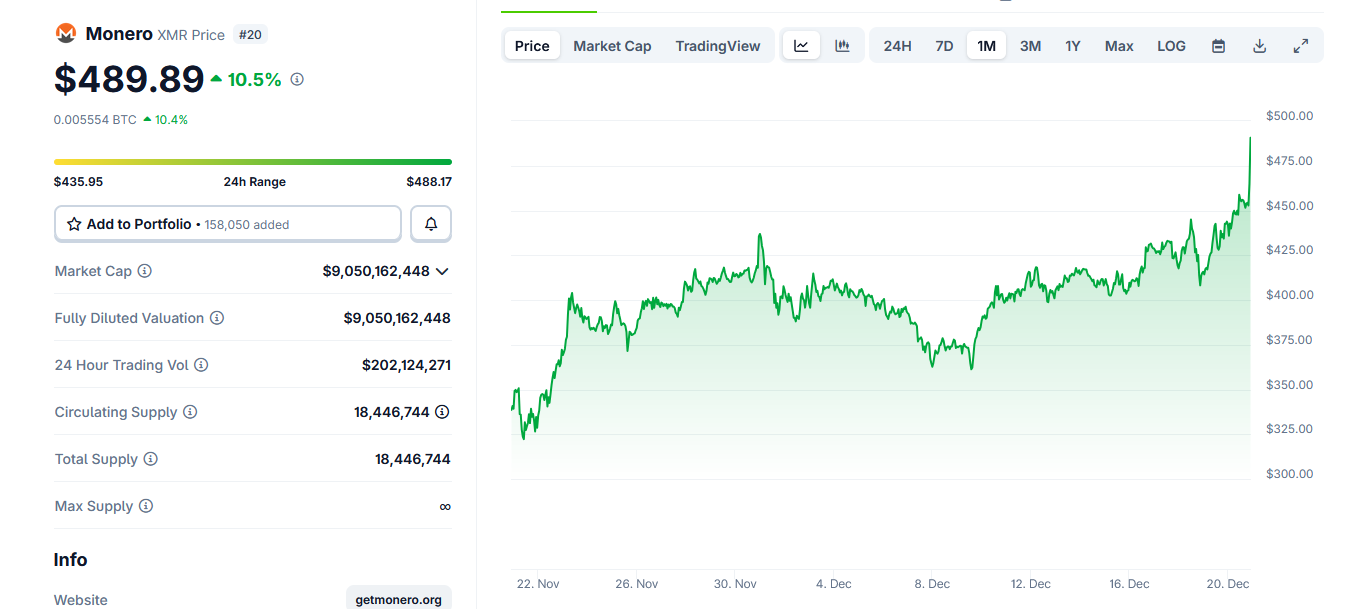Click the Total Supply 18,446,744 value
The image size is (1372, 609).
413,459
